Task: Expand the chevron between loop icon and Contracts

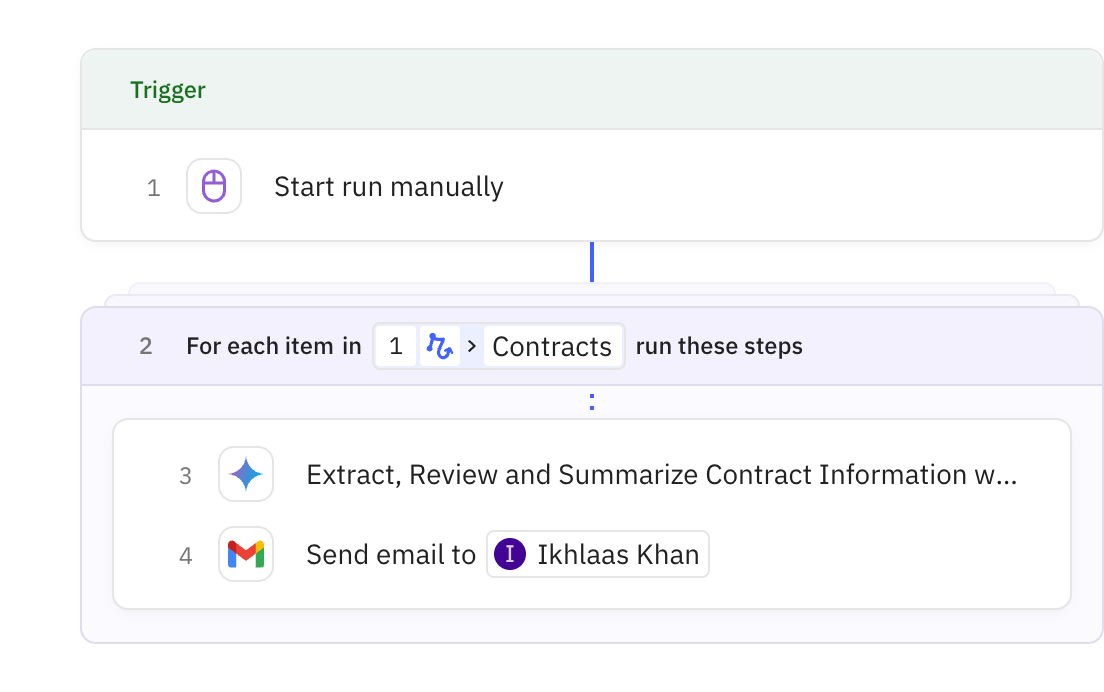Action: tap(470, 345)
